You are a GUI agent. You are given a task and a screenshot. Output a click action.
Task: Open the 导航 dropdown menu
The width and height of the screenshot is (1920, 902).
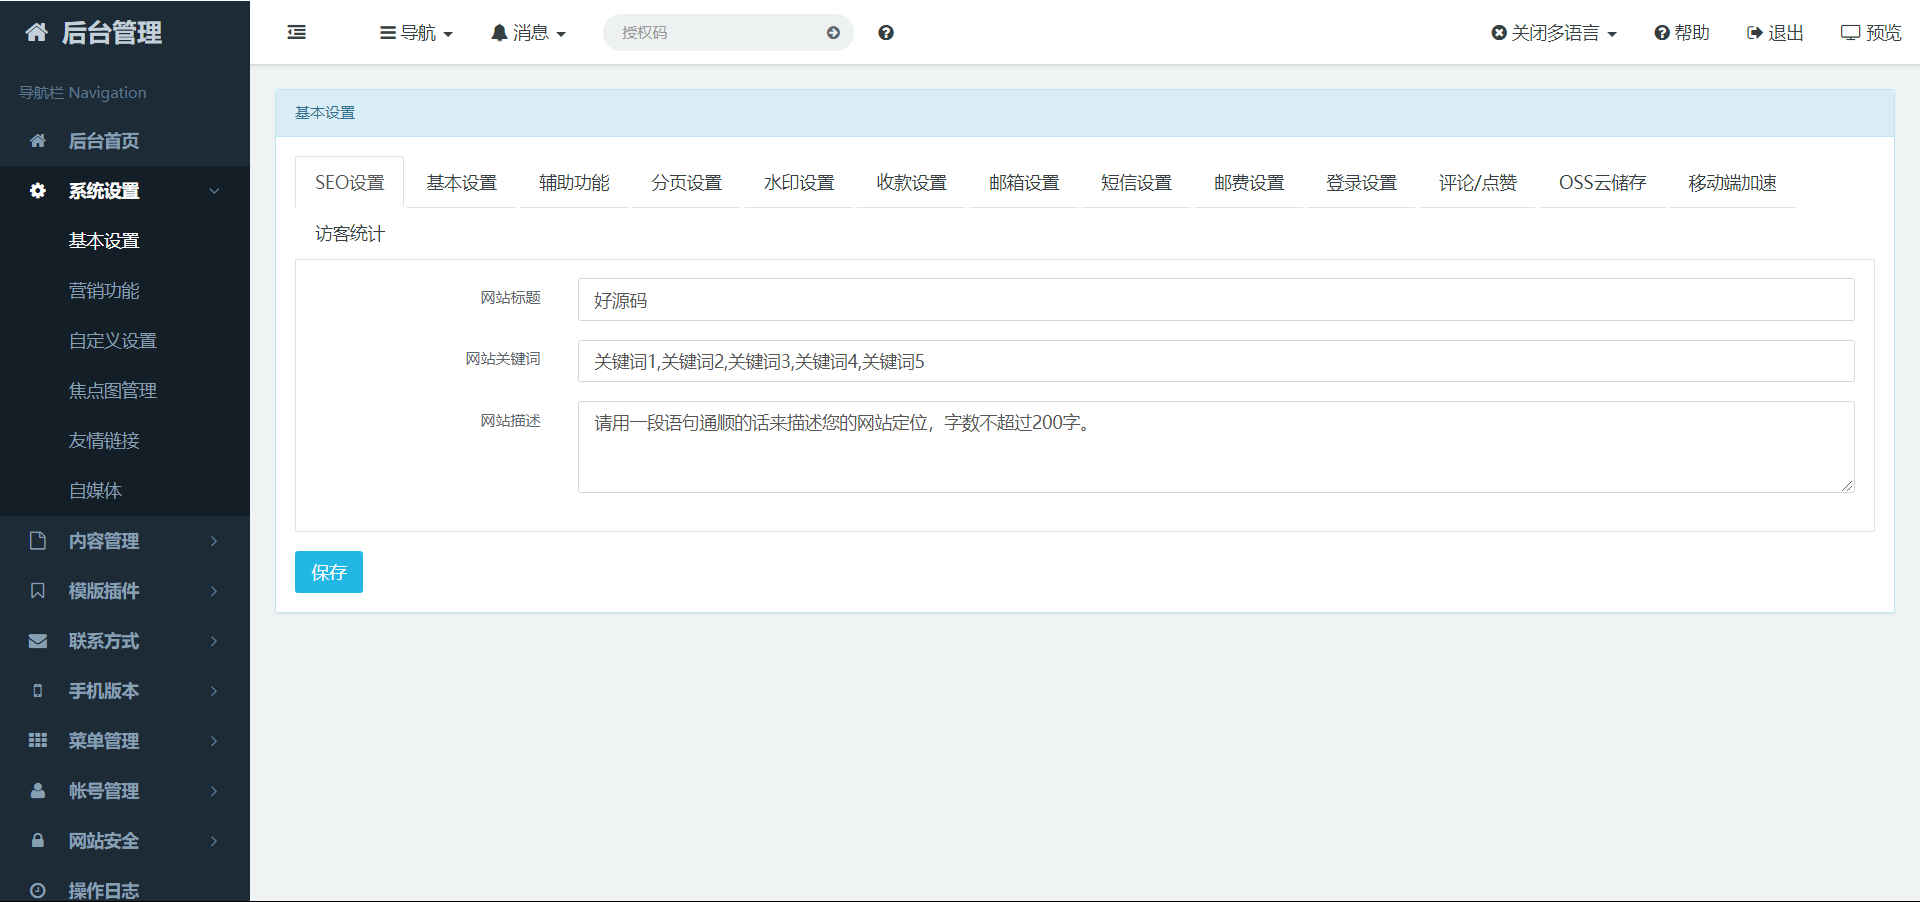pyautogui.click(x=416, y=32)
